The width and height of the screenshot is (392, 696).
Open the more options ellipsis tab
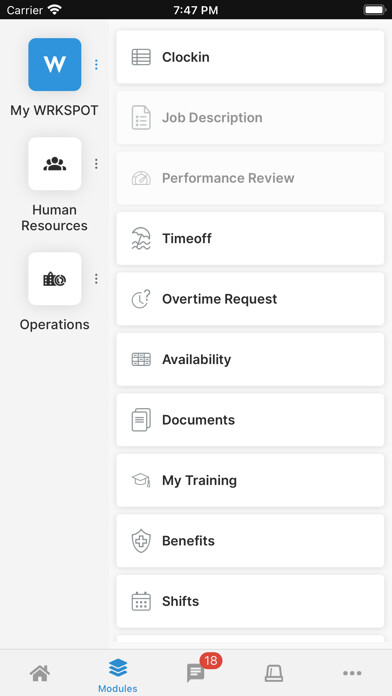pyautogui.click(x=352, y=673)
